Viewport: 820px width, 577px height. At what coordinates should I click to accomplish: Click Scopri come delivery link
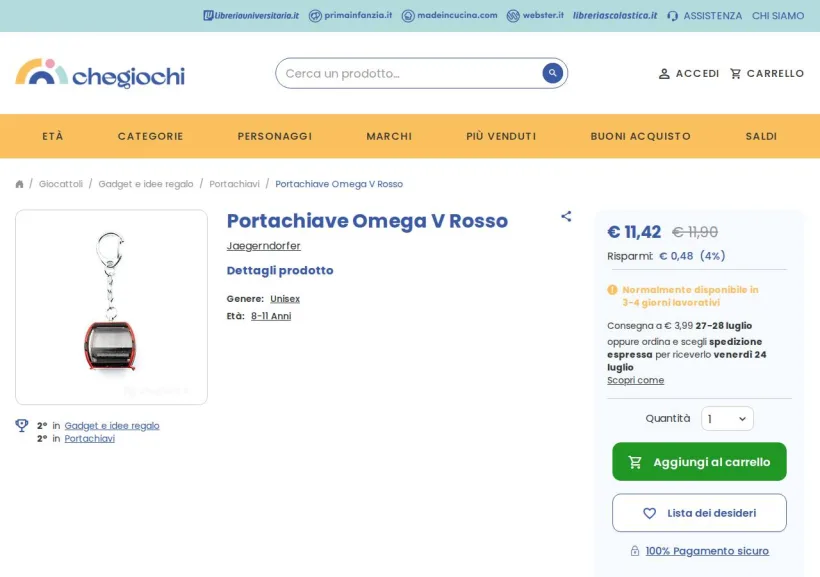pos(635,380)
